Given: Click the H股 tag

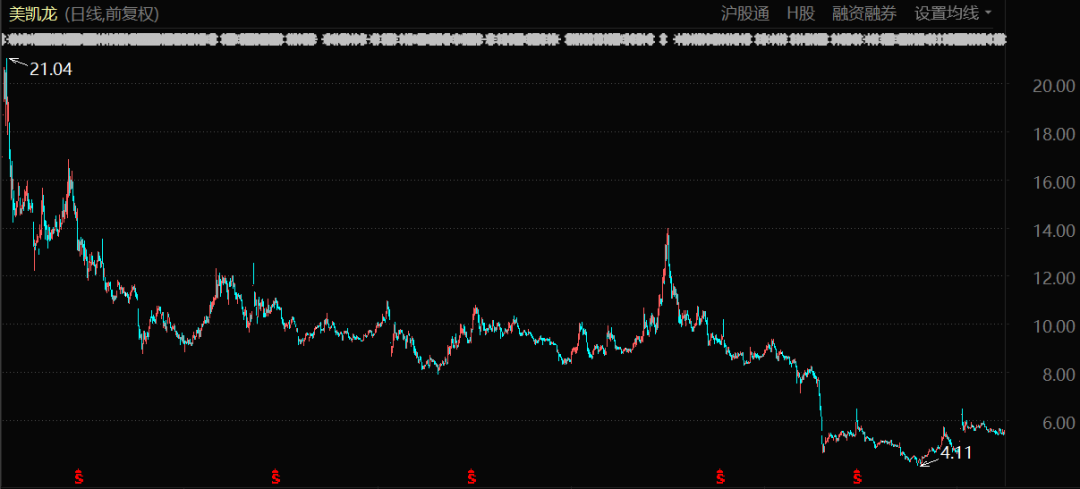Looking at the screenshot, I should coord(800,13).
